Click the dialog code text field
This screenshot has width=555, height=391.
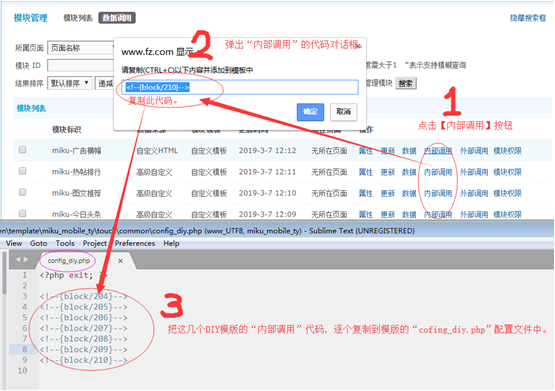(240, 87)
